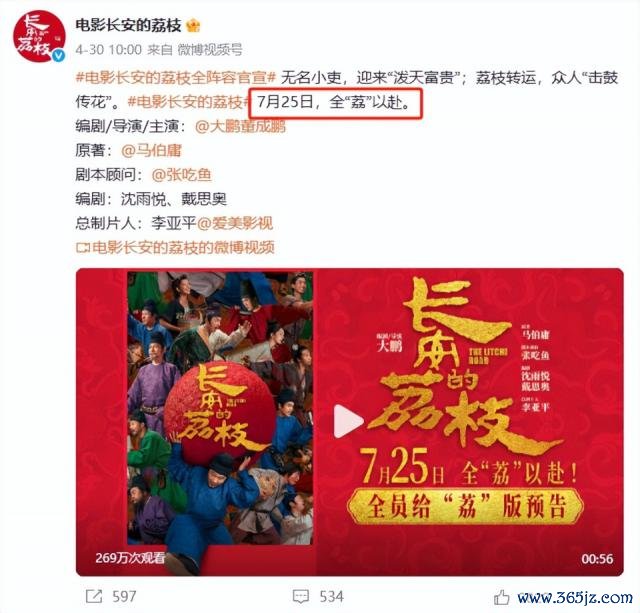Screen dimensions: 640x613
Task: Visit @张吃鱼 mention link
Action: pyautogui.click(x=181, y=175)
